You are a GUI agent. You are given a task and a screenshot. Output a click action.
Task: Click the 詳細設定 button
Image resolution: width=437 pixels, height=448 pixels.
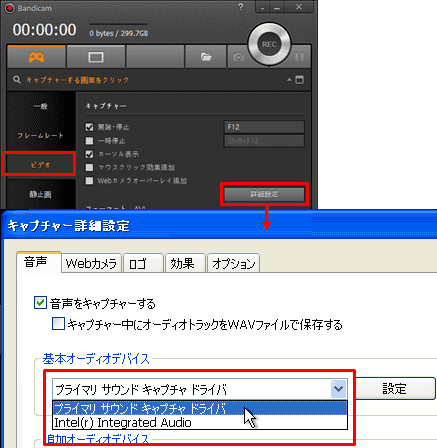(264, 194)
